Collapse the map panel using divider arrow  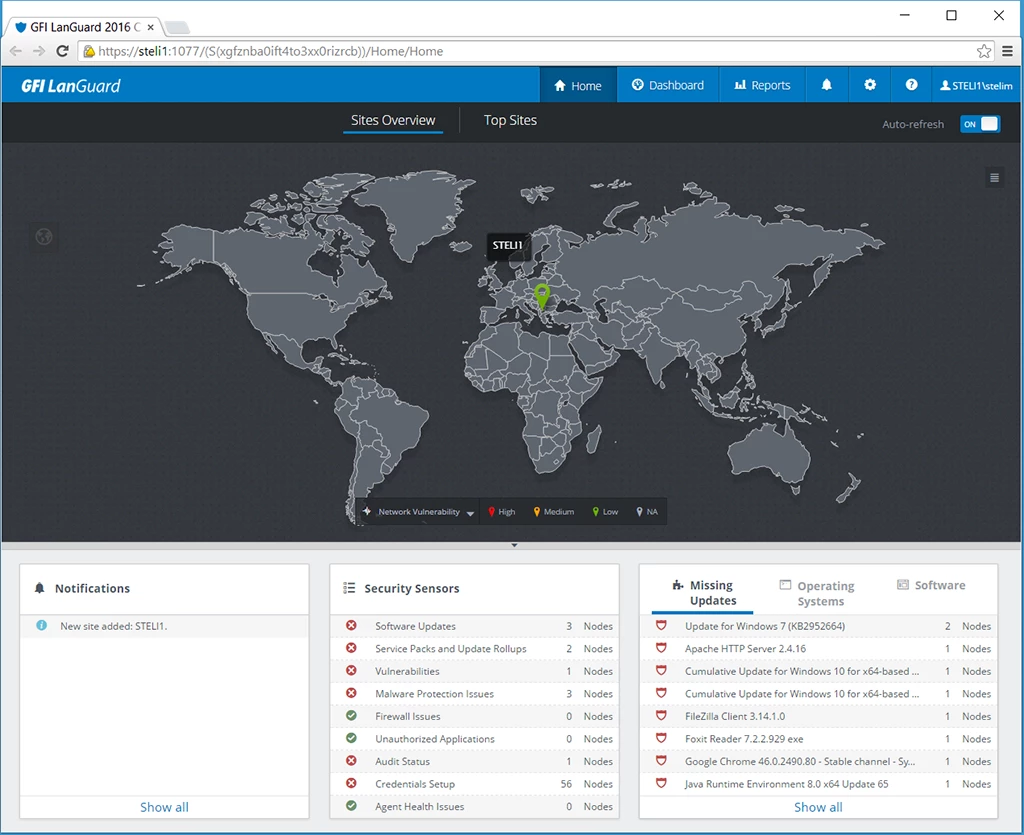coord(514,546)
